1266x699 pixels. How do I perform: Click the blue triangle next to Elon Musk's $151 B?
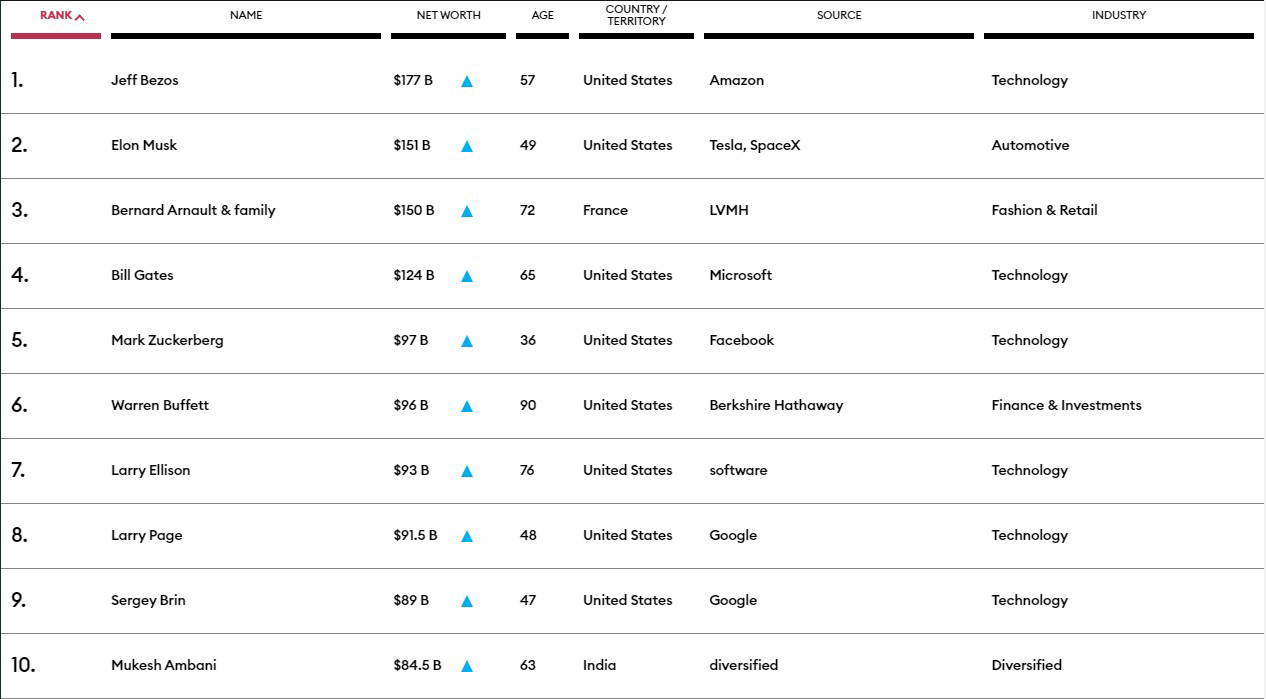(466, 146)
